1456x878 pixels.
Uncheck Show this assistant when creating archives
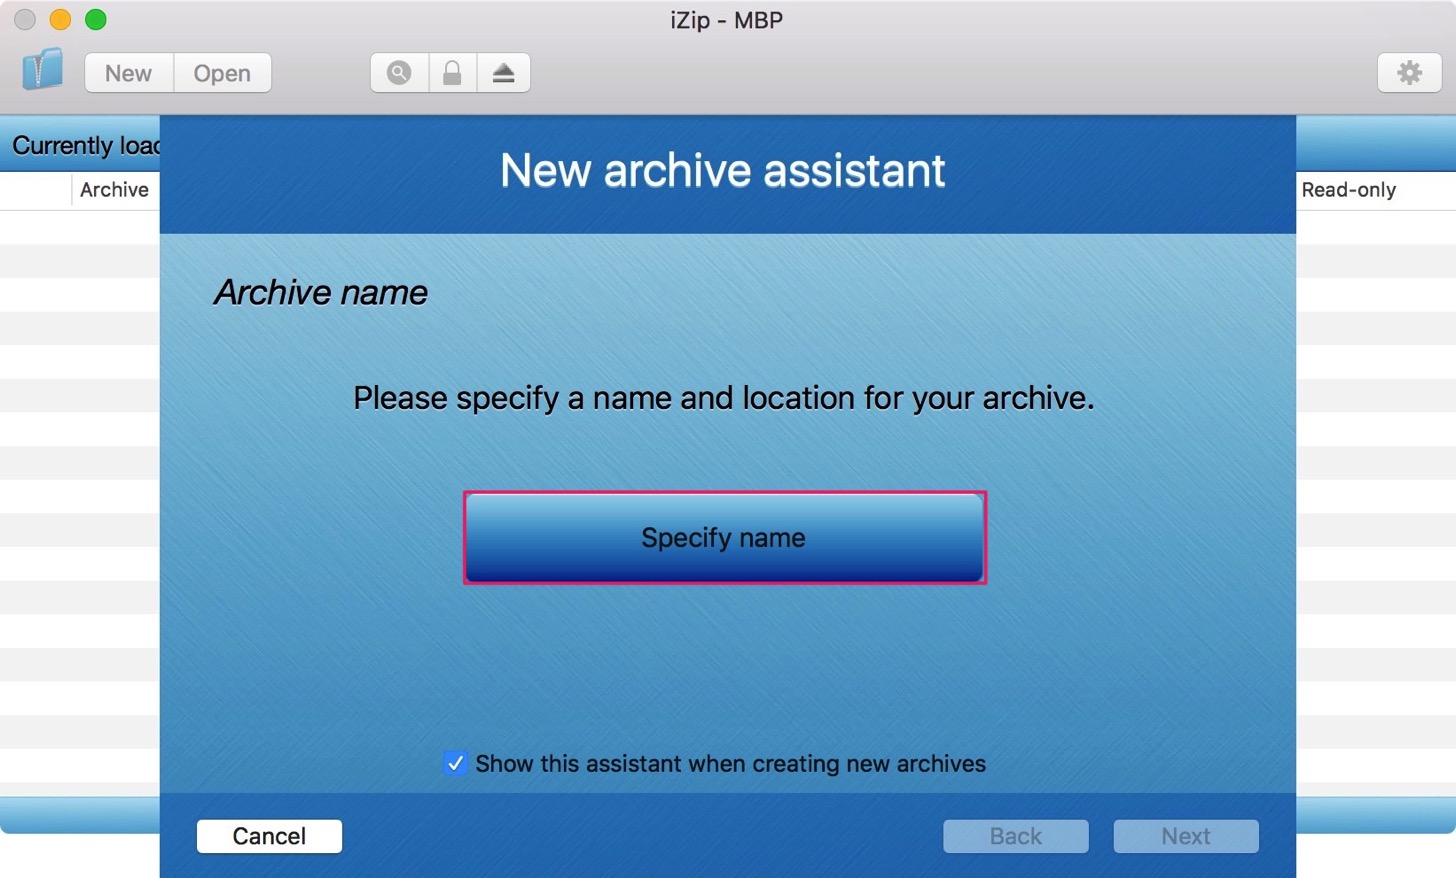(x=455, y=763)
